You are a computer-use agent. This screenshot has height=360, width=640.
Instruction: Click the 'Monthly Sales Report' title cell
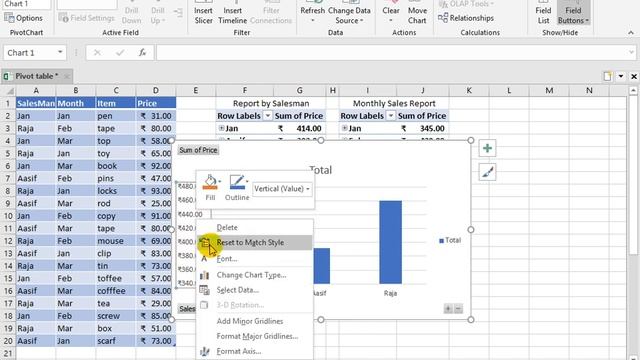[394, 104]
